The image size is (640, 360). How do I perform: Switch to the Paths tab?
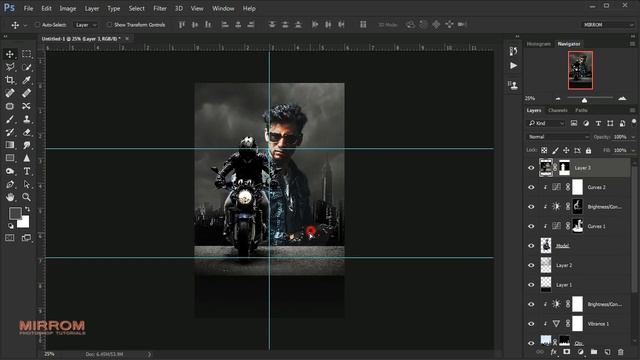tap(581, 110)
